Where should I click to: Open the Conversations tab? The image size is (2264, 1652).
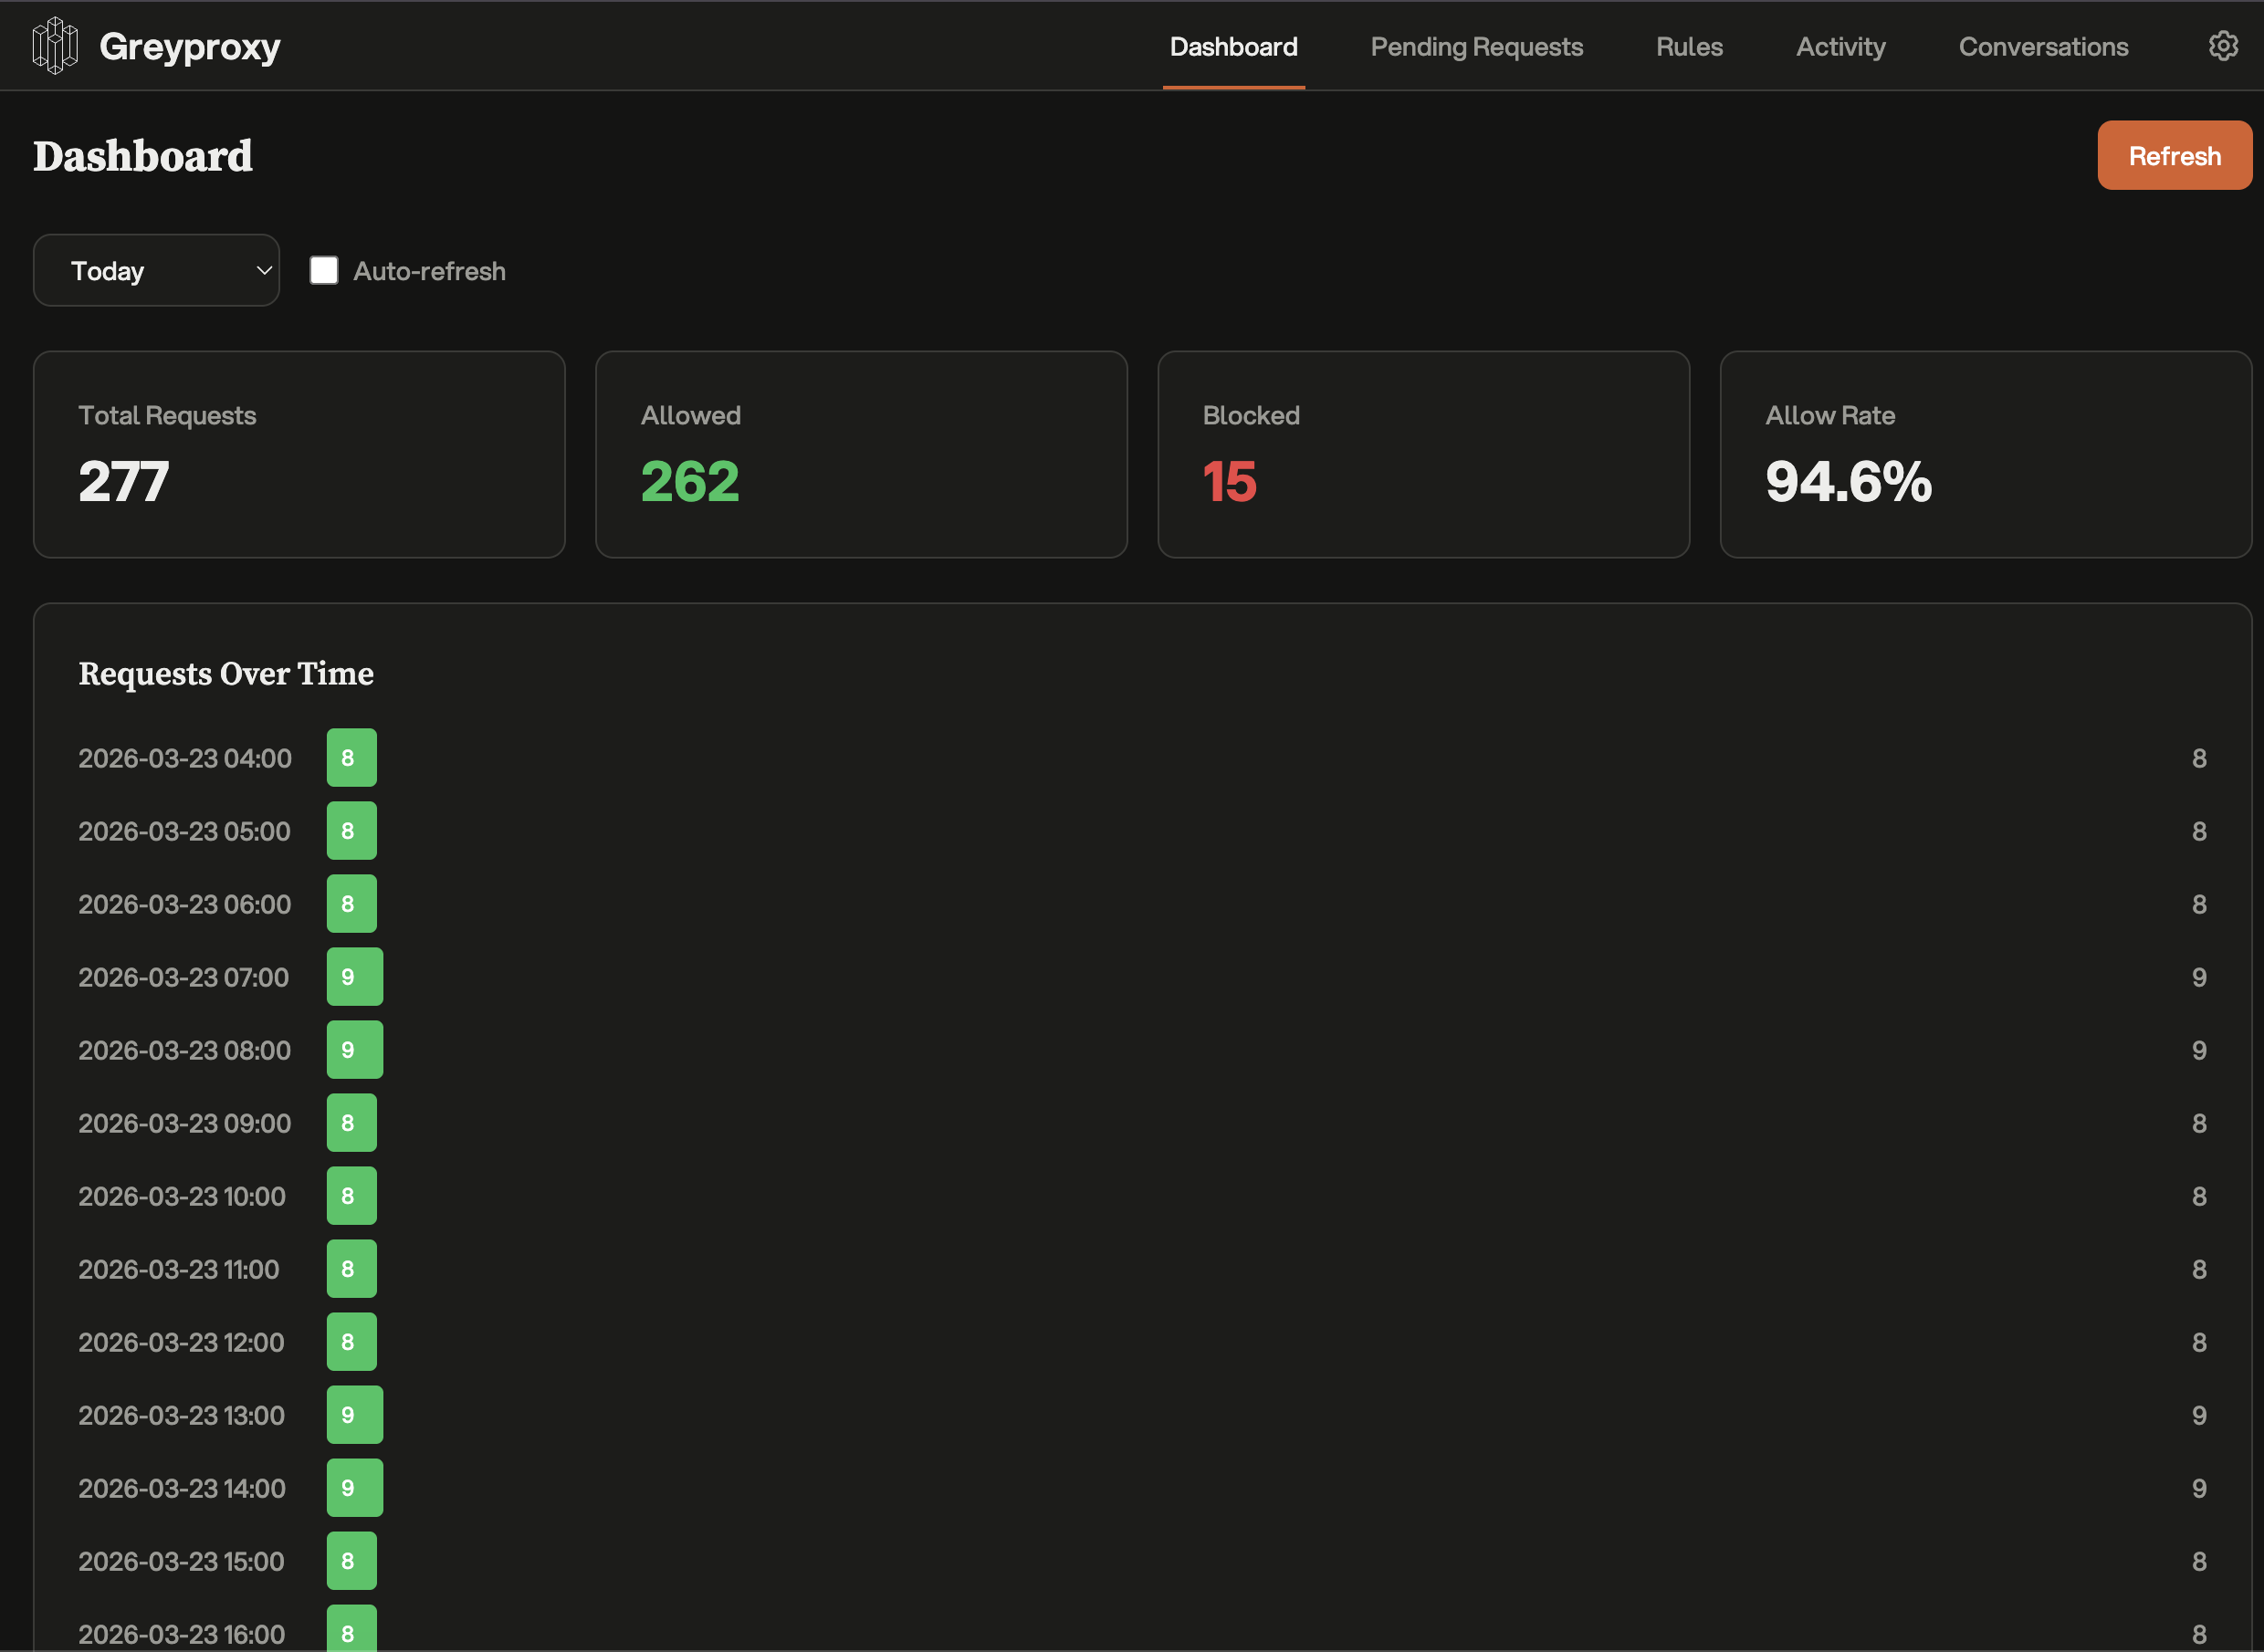coord(2043,47)
